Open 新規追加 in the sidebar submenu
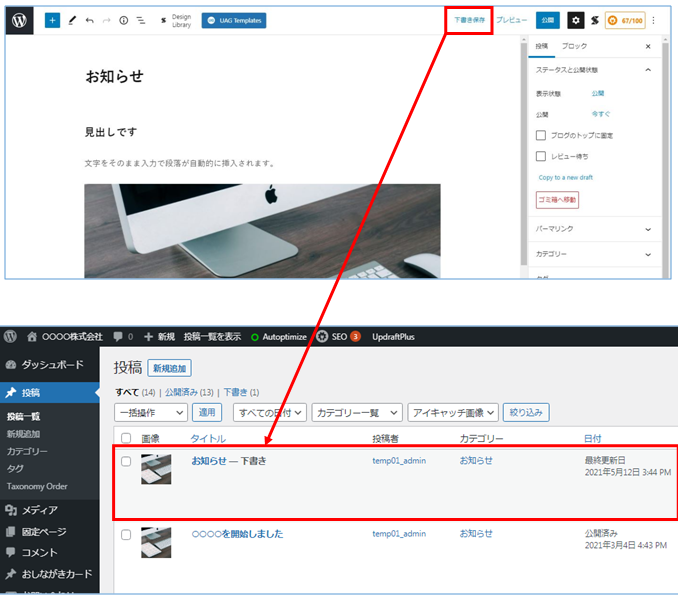This screenshot has width=678, height=600. (x=23, y=434)
